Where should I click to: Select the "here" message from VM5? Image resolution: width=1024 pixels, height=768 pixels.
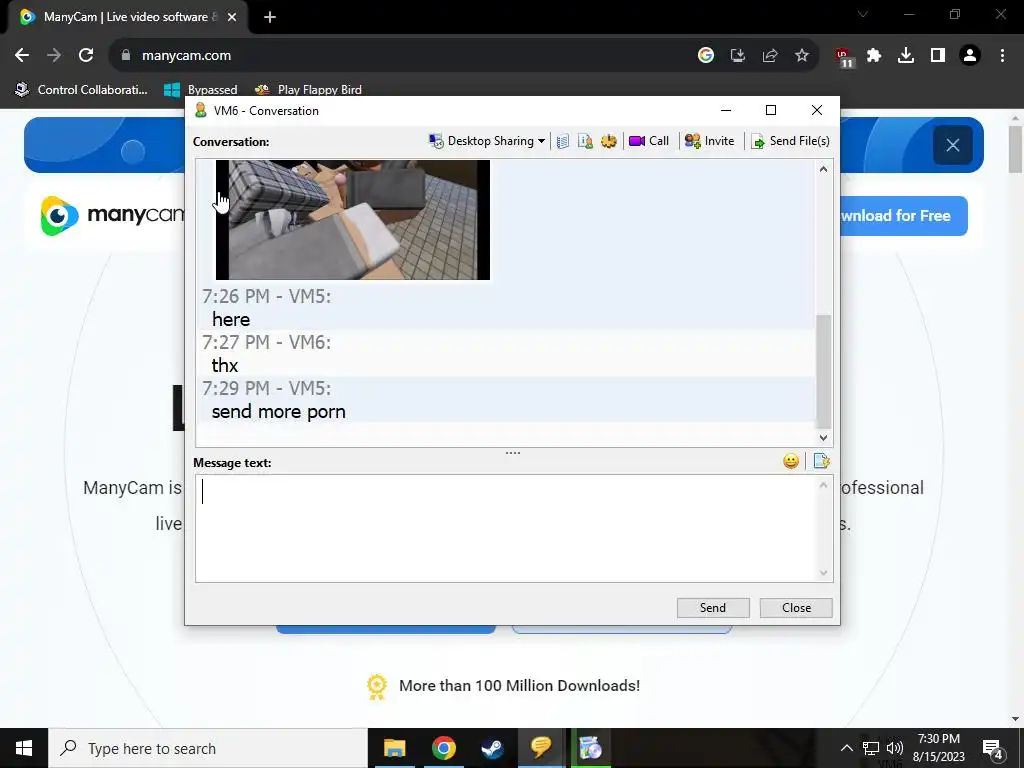pyautogui.click(x=231, y=319)
